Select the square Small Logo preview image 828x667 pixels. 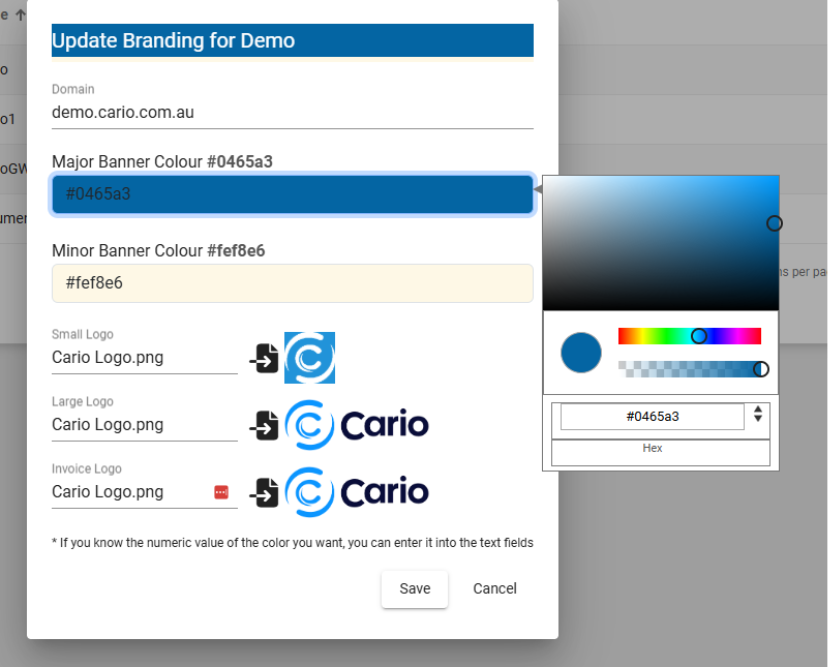click(309, 358)
